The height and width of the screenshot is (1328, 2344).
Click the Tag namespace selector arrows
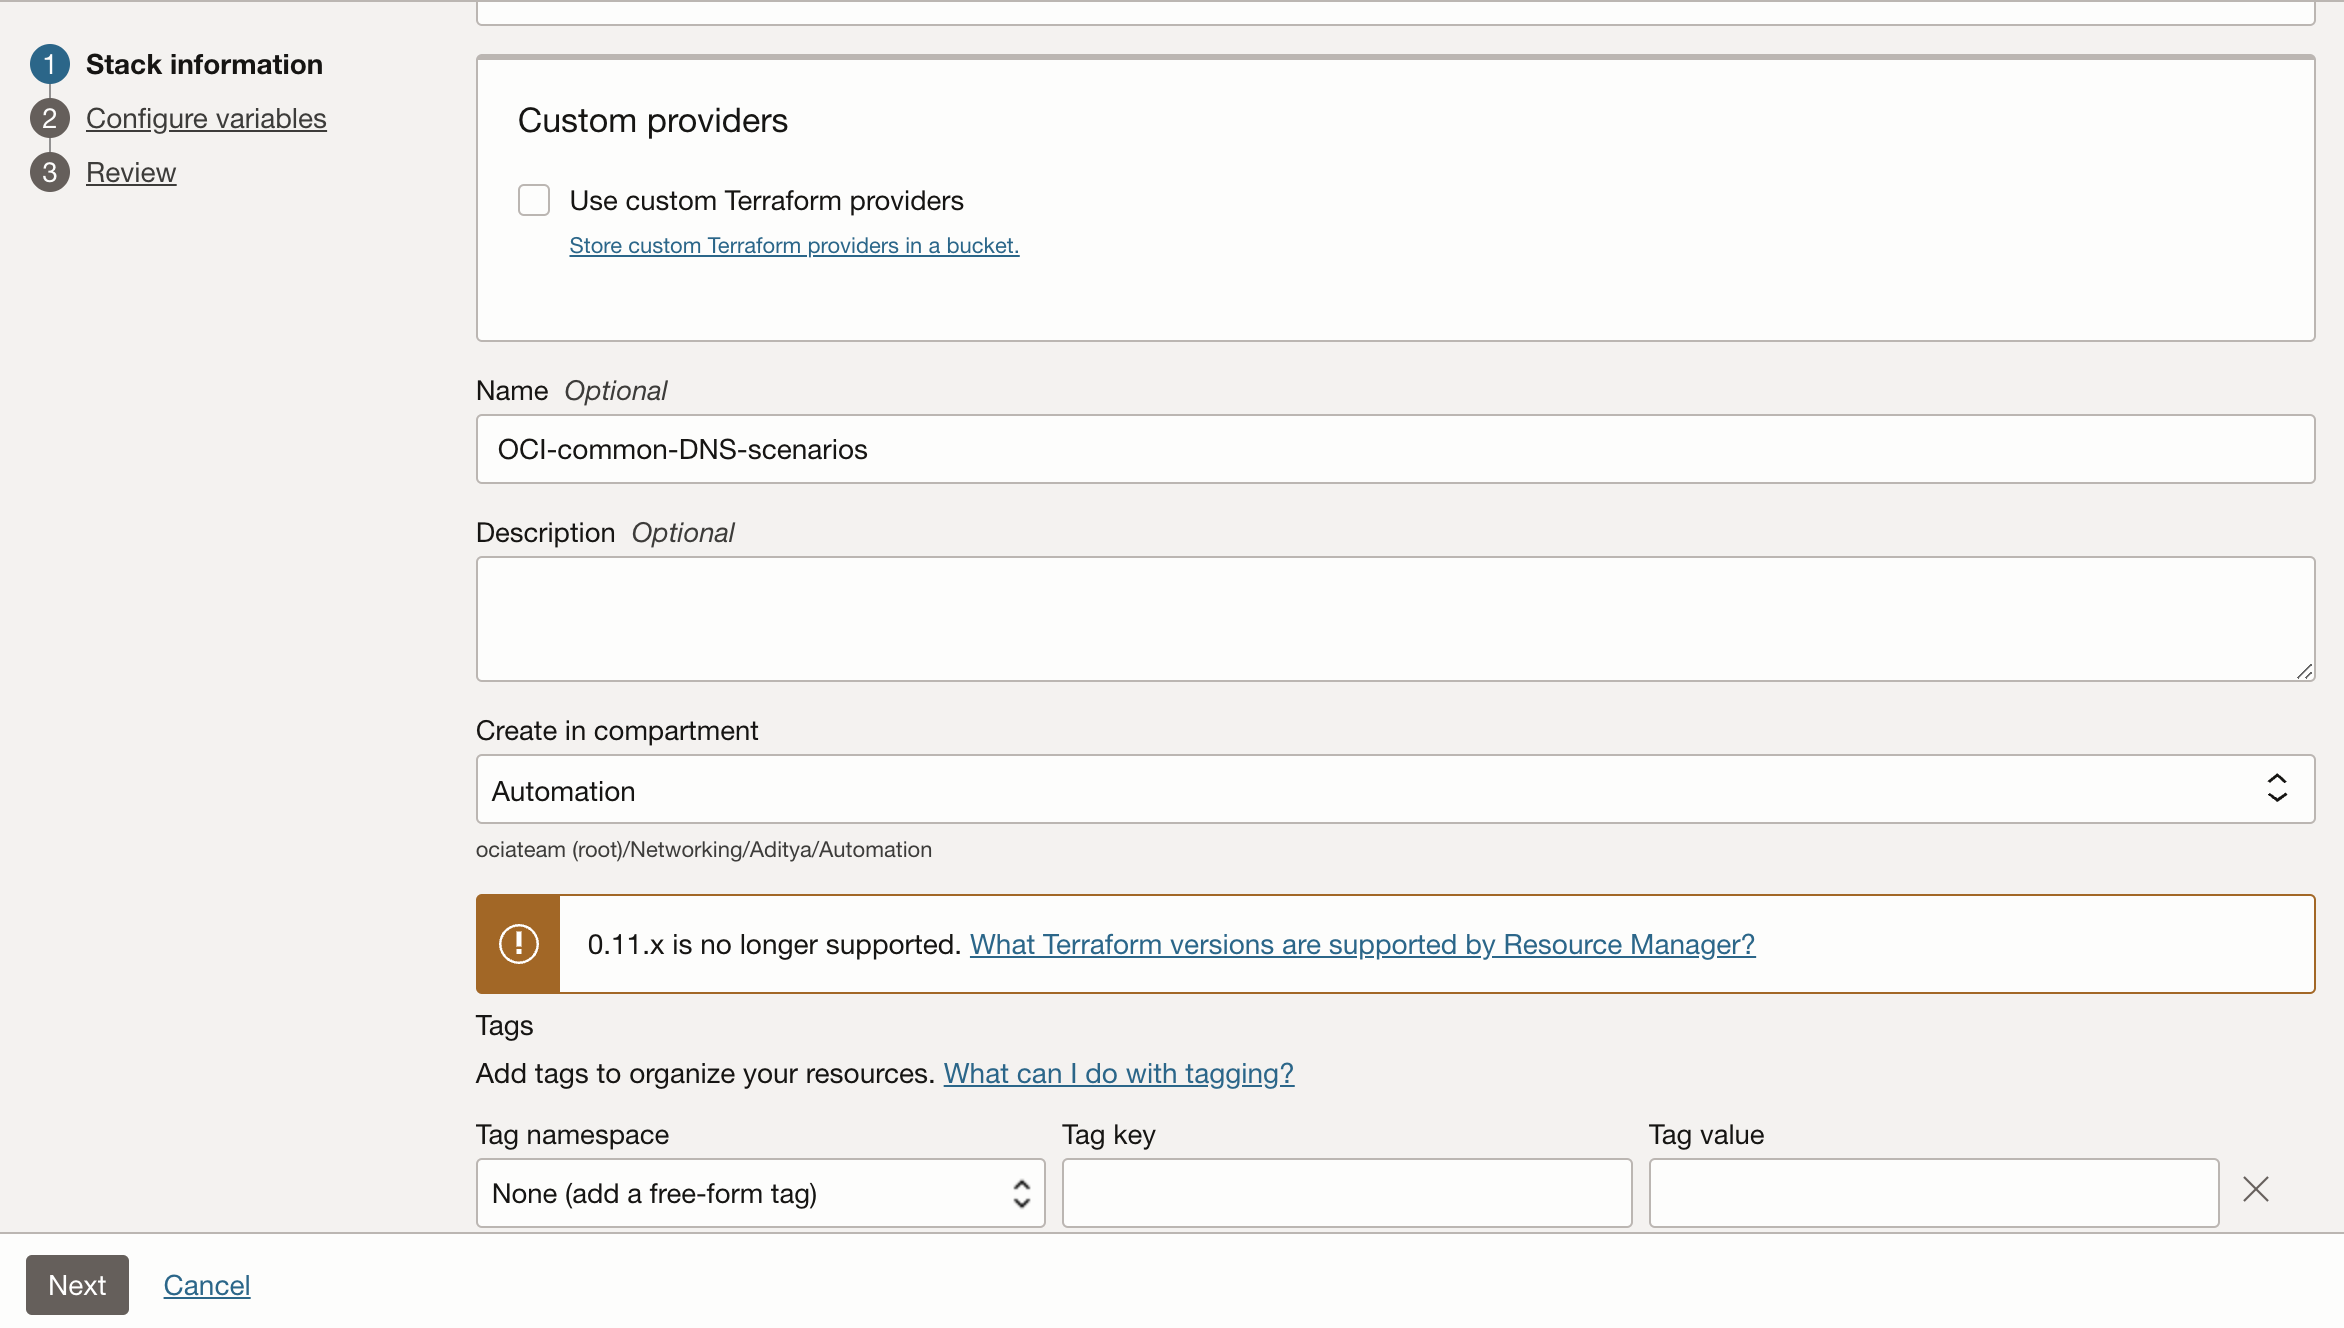click(1021, 1193)
